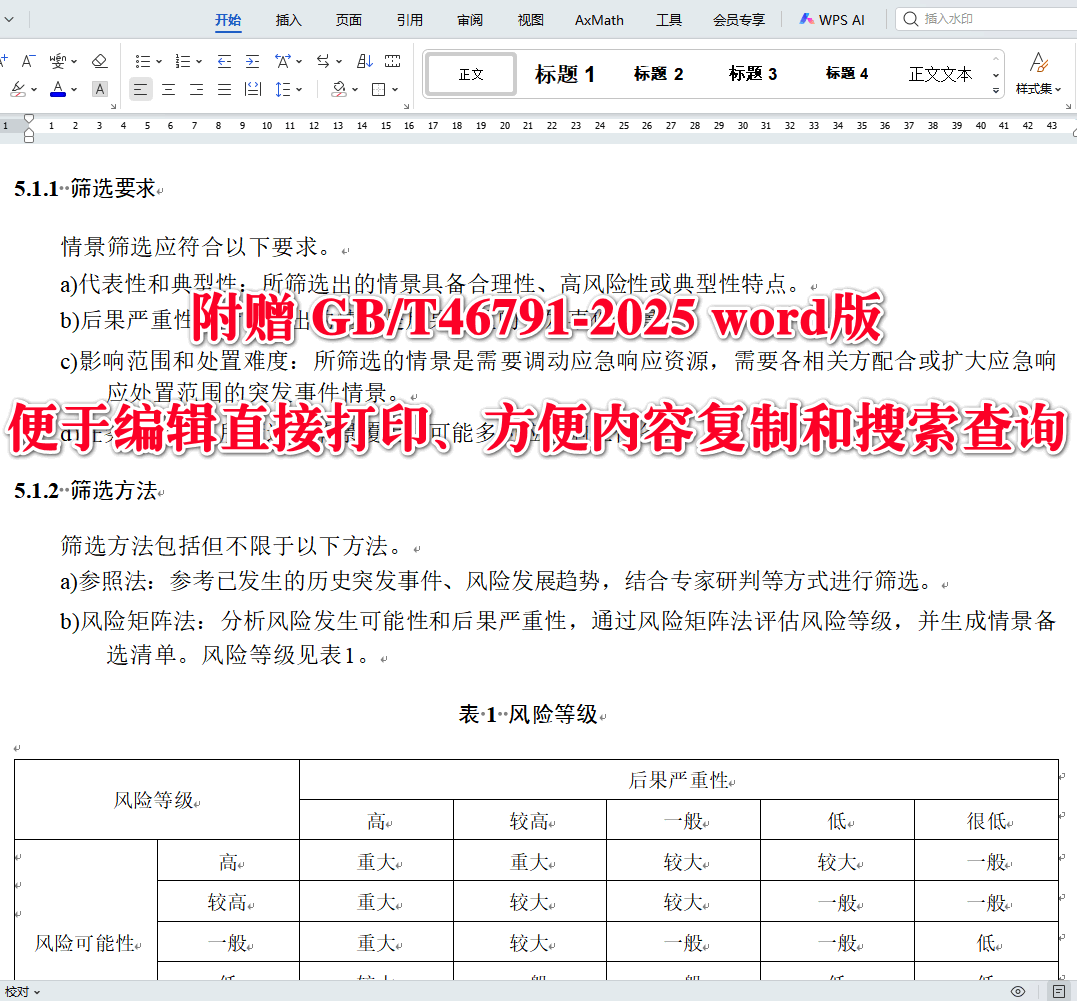This screenshot has width=1077, height=1001.
Task: Apply highlight with the text highlight pen
Action: point(18,89)
